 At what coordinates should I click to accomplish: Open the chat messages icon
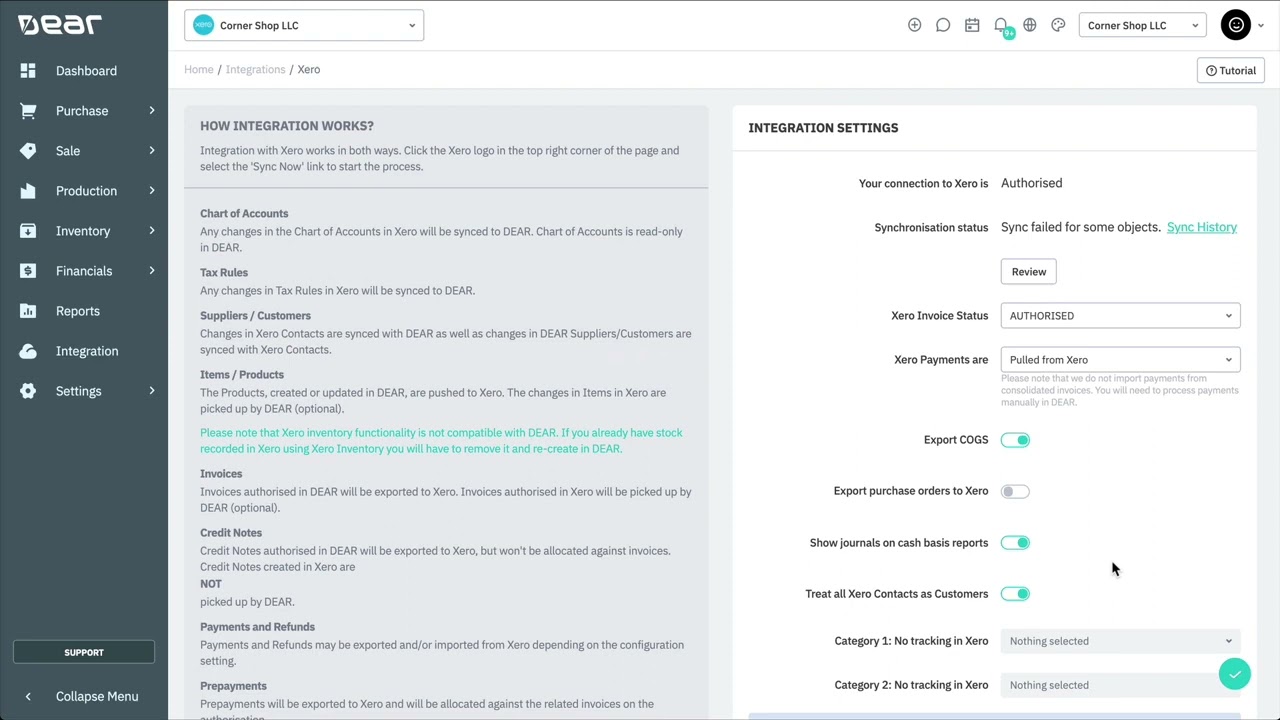943,25
